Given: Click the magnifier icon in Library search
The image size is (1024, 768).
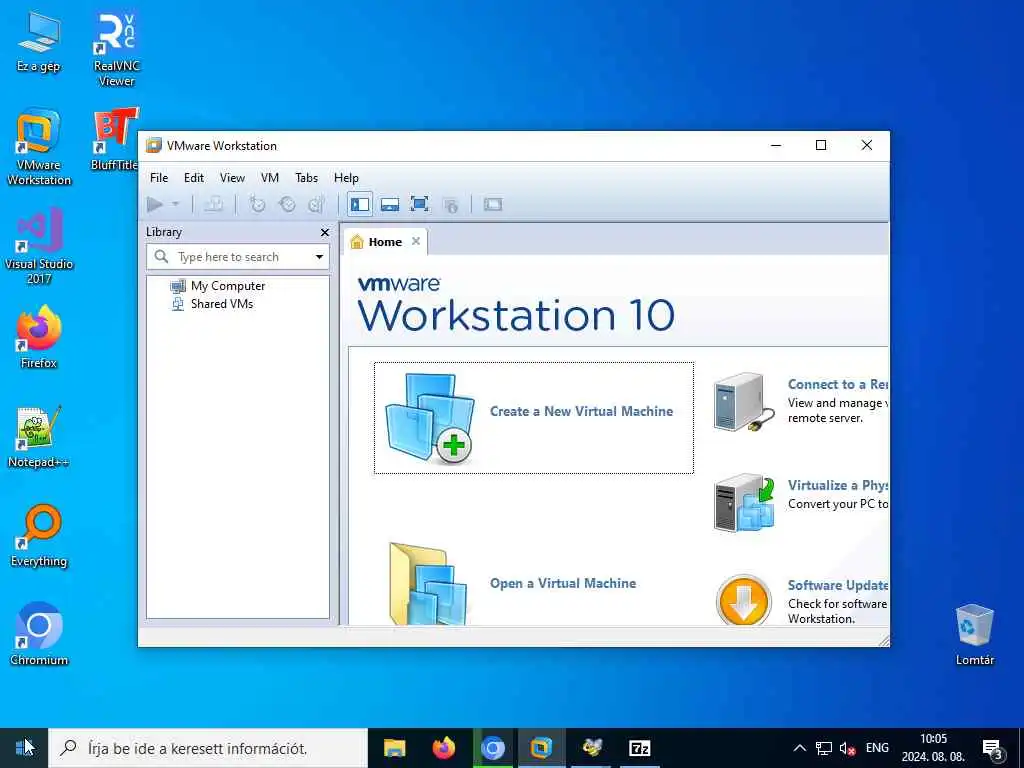Looking at the screenshot, I should coord(161,257).
